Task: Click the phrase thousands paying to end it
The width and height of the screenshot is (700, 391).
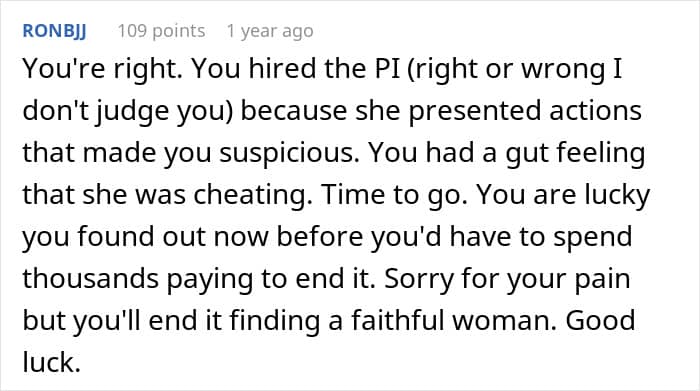Action: coord(199,279)
